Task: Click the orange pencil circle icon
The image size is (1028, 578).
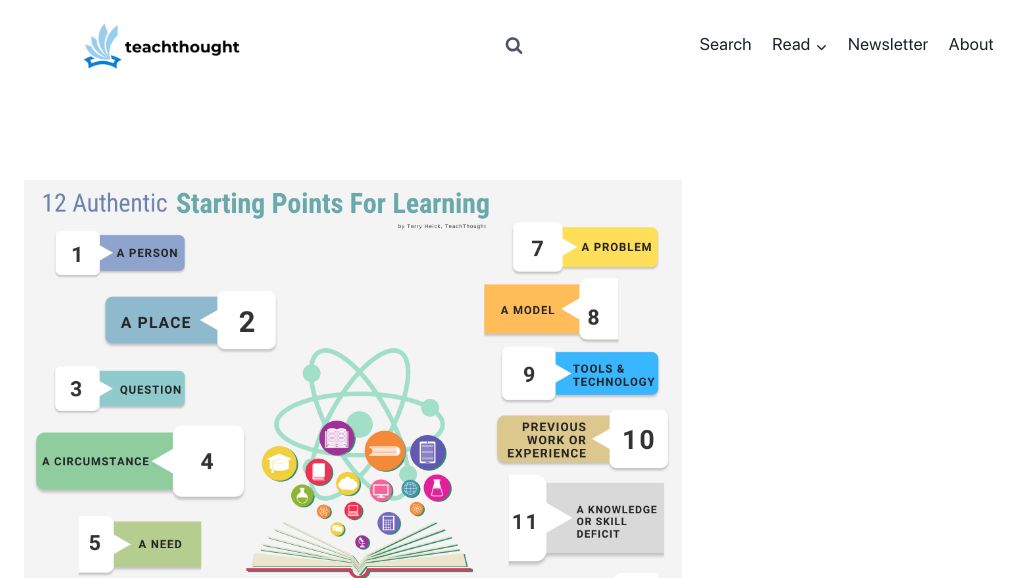Action: [x=385, y=451]
